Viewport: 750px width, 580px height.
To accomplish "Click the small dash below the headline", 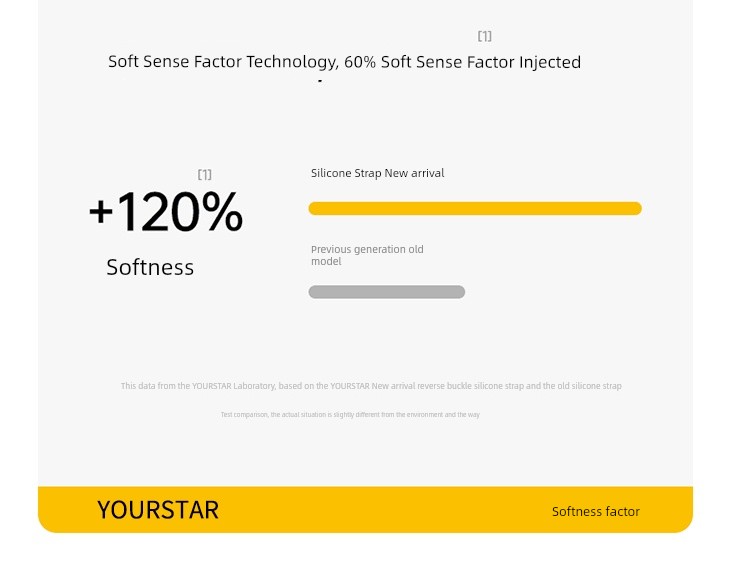I will 320,81.
